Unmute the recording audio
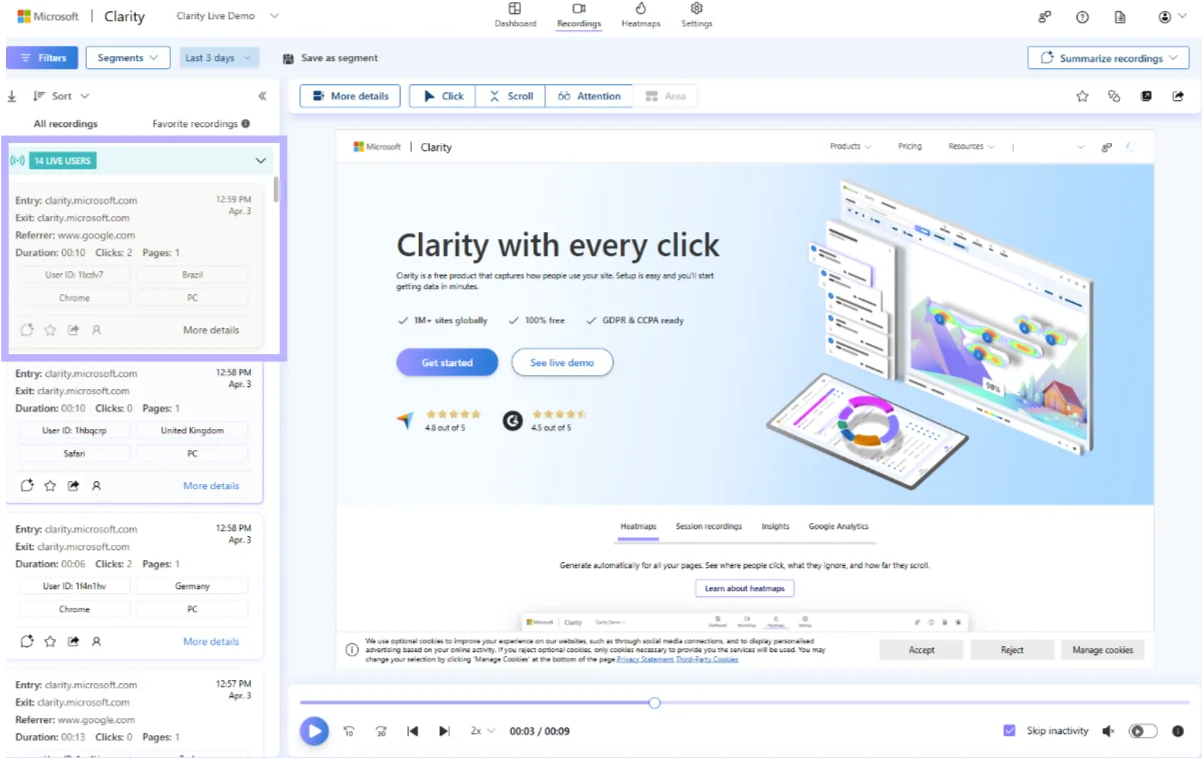 pos(1108,731)
